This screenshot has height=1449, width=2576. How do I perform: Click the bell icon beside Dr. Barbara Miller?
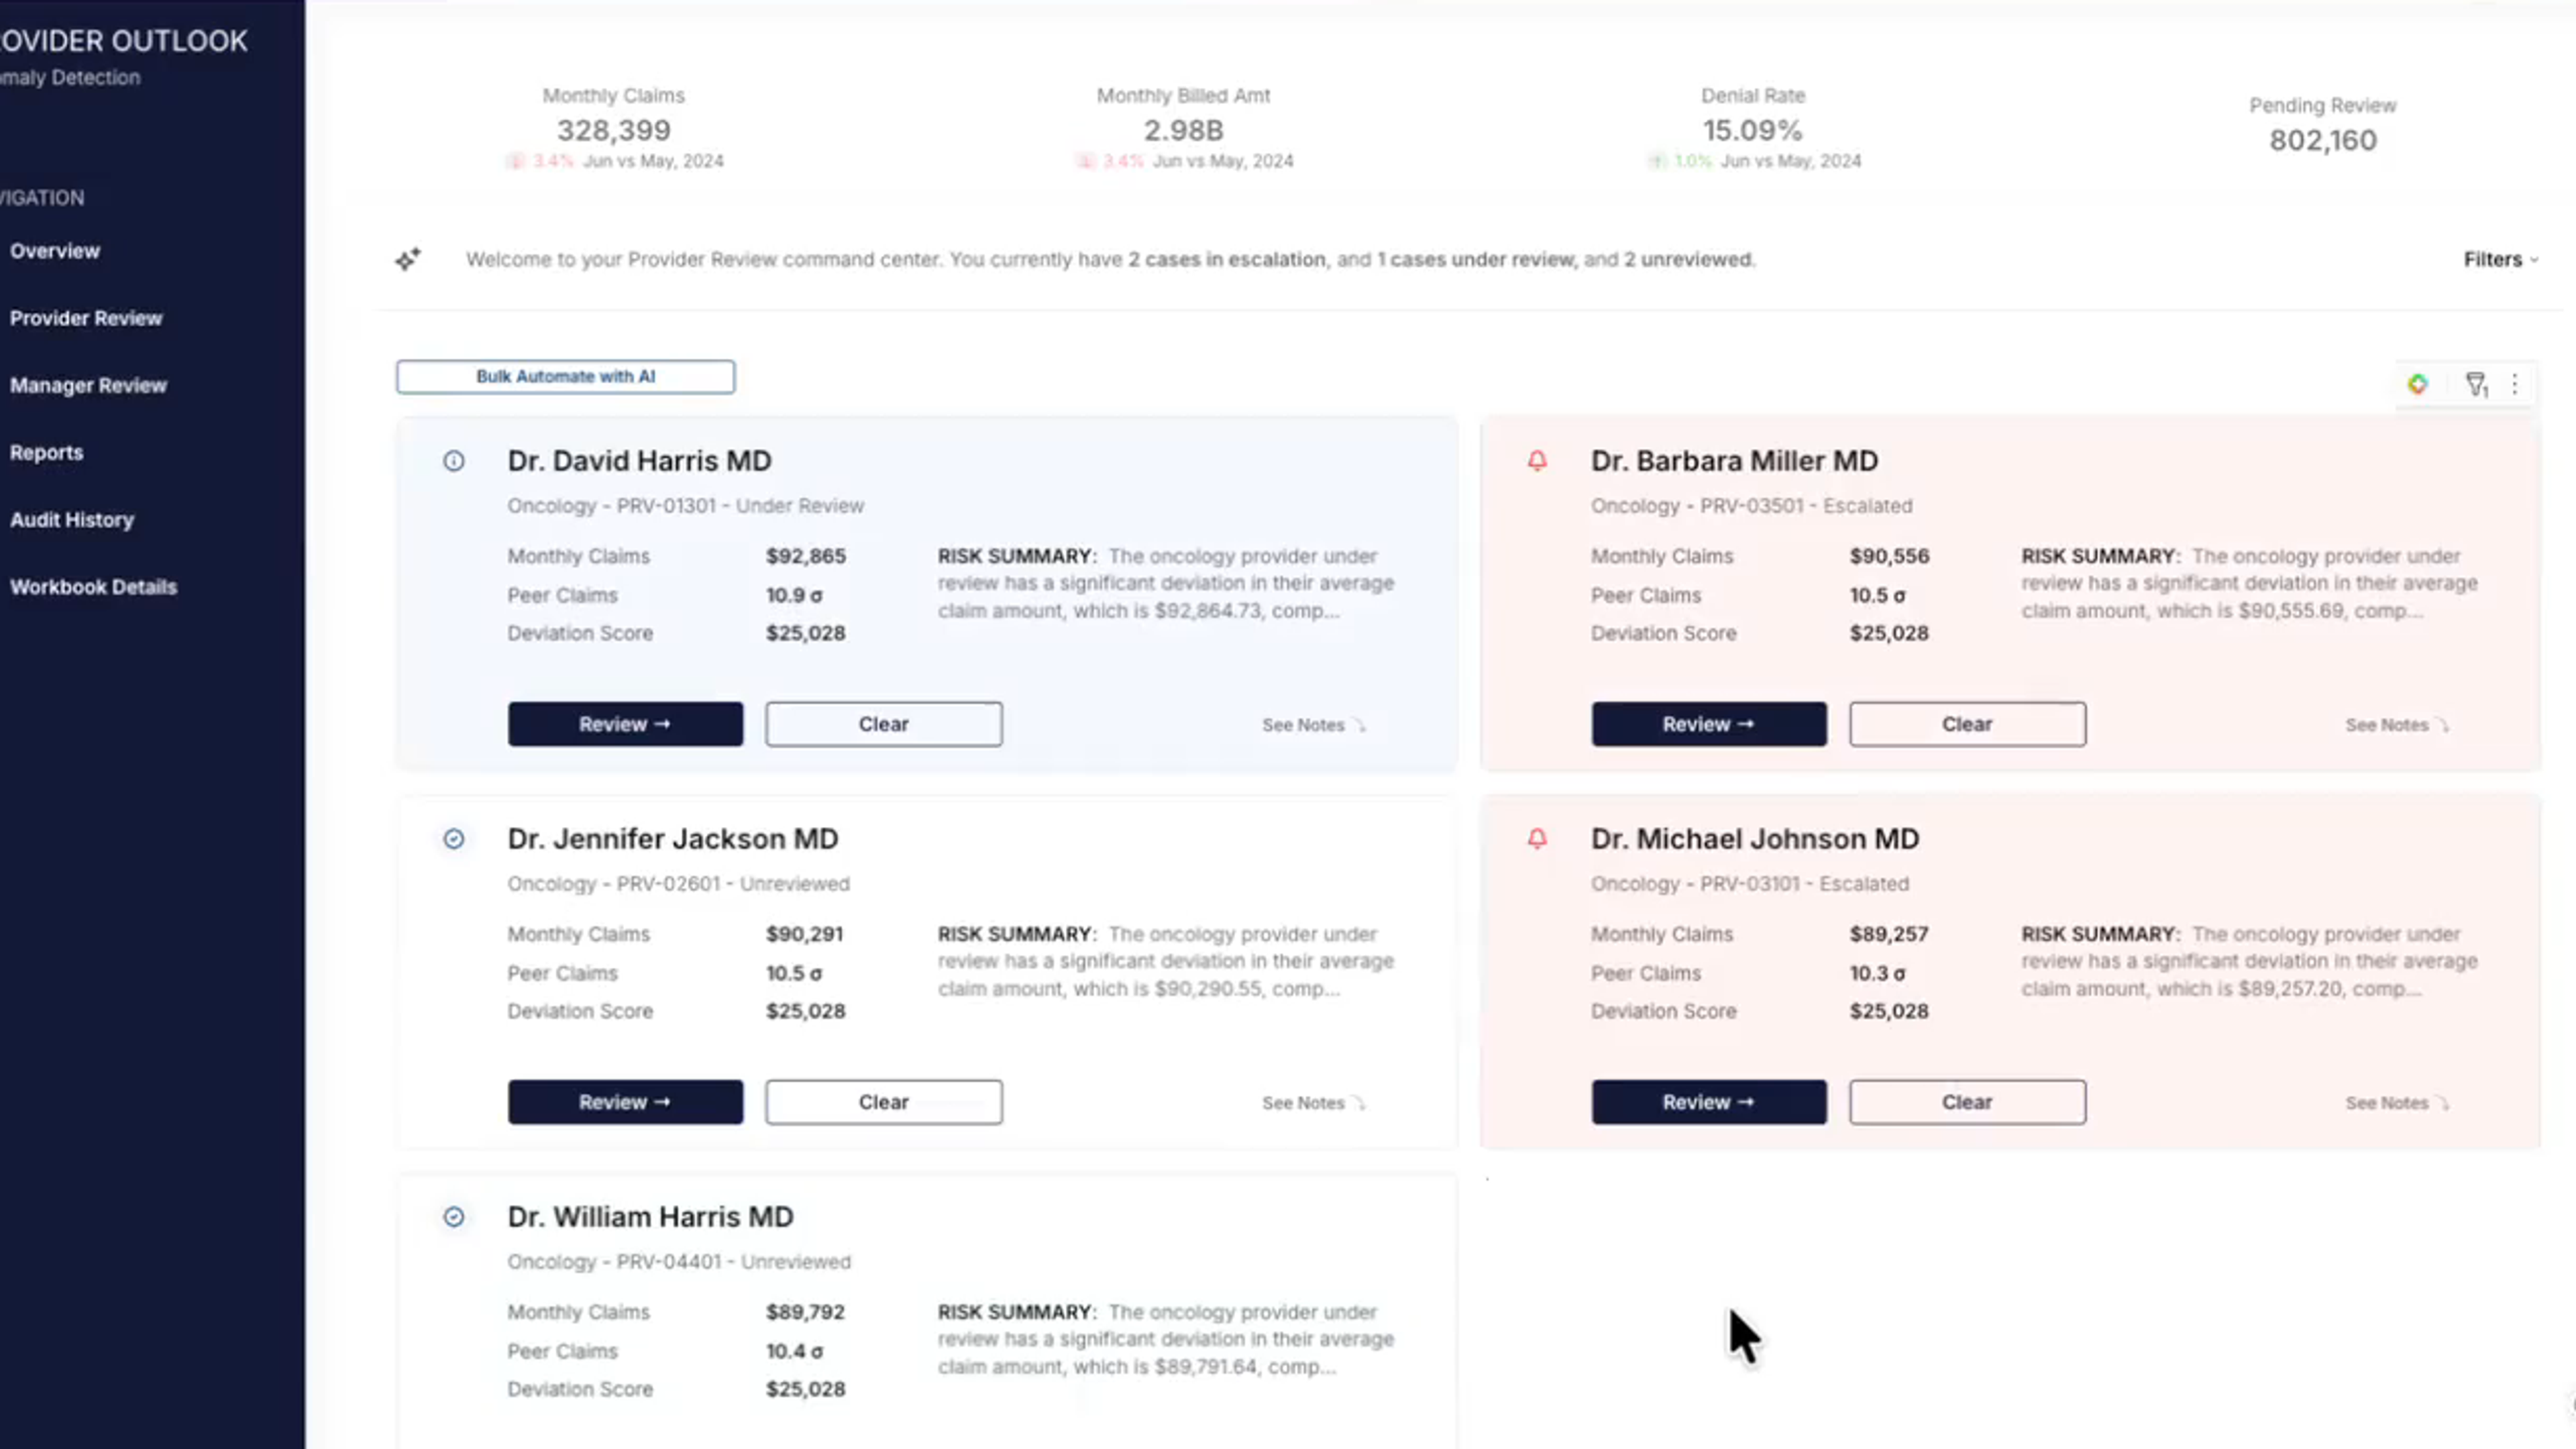tap(1537, 461)
